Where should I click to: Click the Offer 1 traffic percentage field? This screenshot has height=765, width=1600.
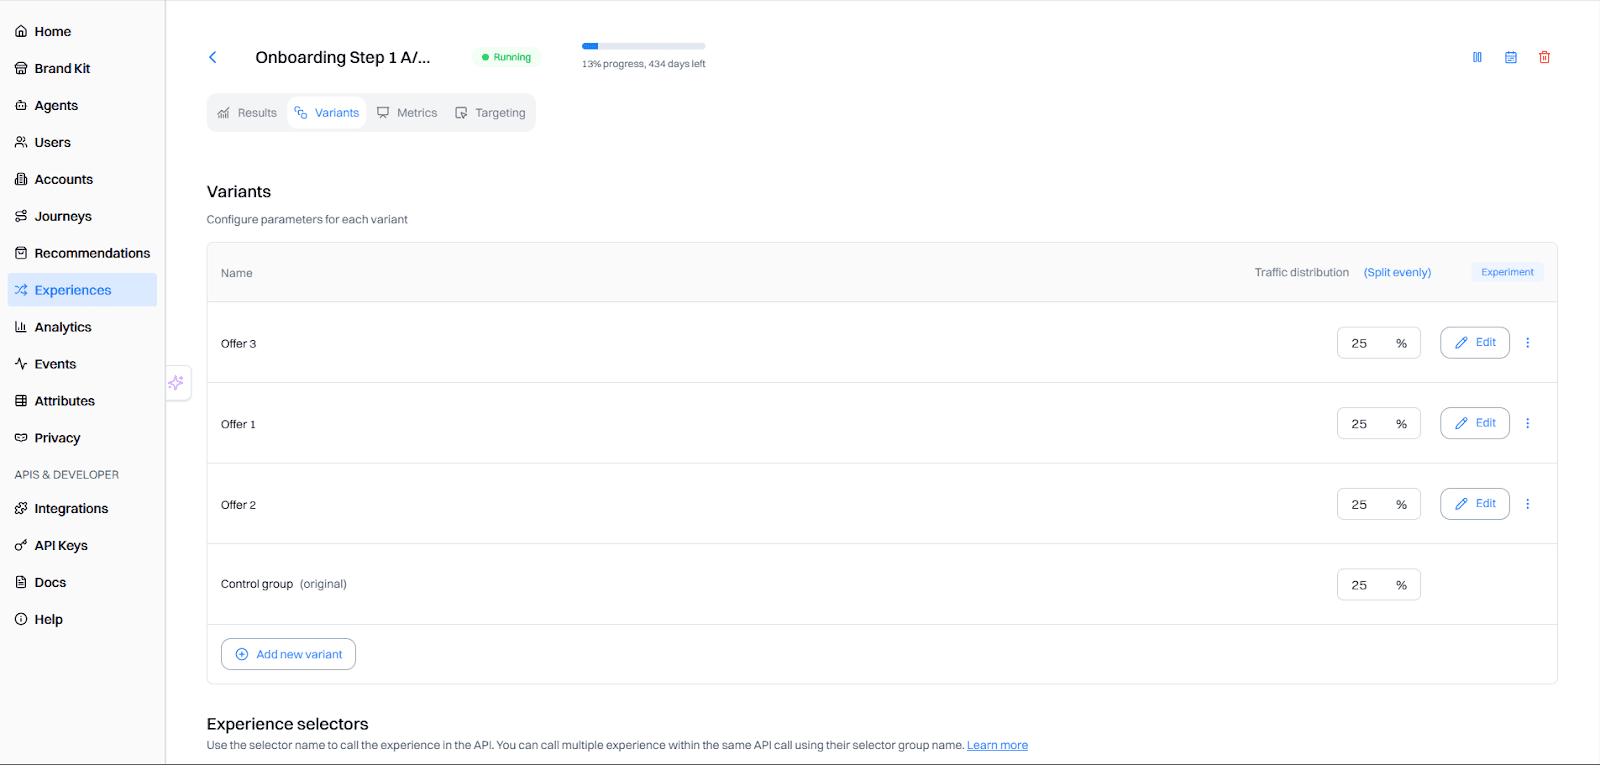coord(1378,423)
